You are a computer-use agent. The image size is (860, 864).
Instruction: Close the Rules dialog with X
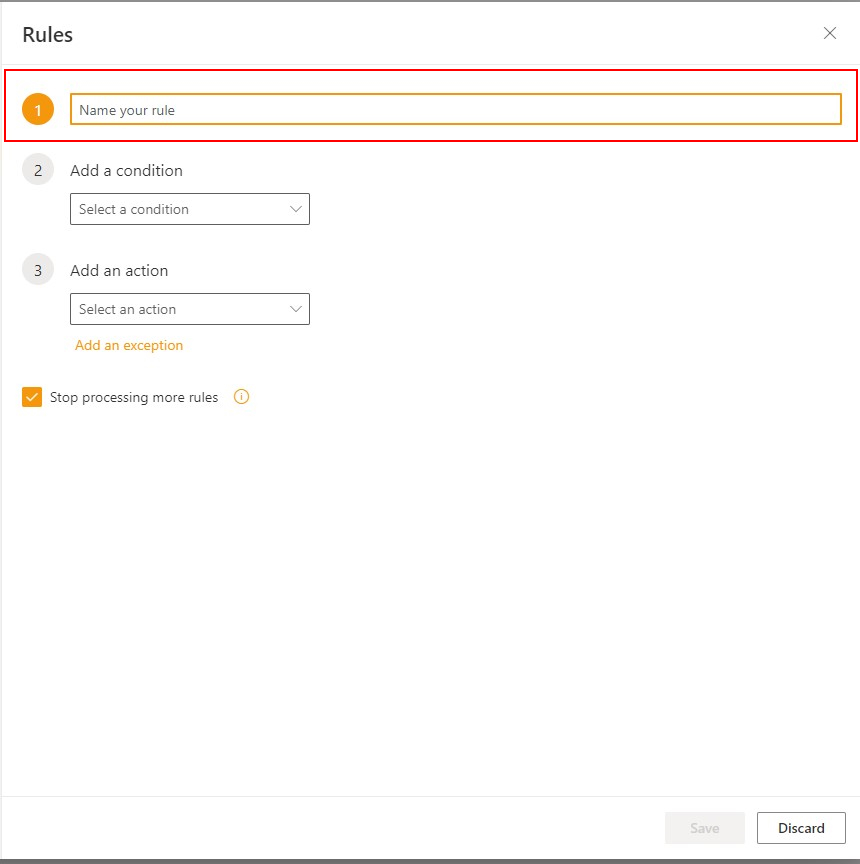pos(829,33)
